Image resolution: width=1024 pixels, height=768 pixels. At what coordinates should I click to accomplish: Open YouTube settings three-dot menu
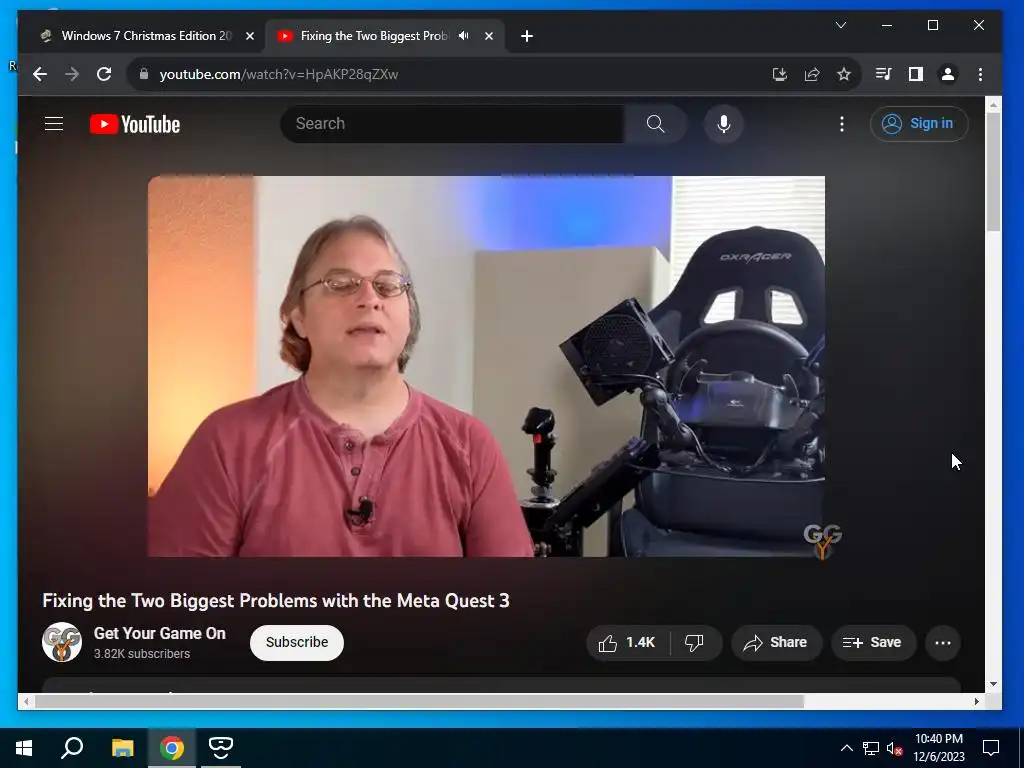(842, 124)
